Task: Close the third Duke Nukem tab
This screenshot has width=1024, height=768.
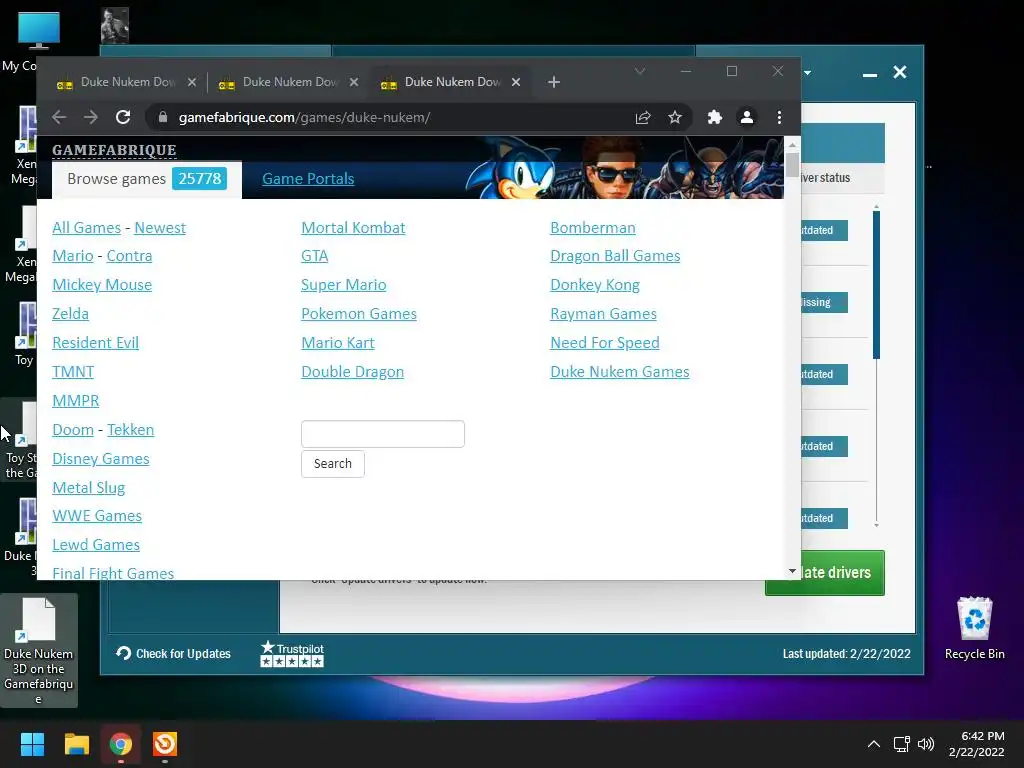Action: tap(516, 82)
